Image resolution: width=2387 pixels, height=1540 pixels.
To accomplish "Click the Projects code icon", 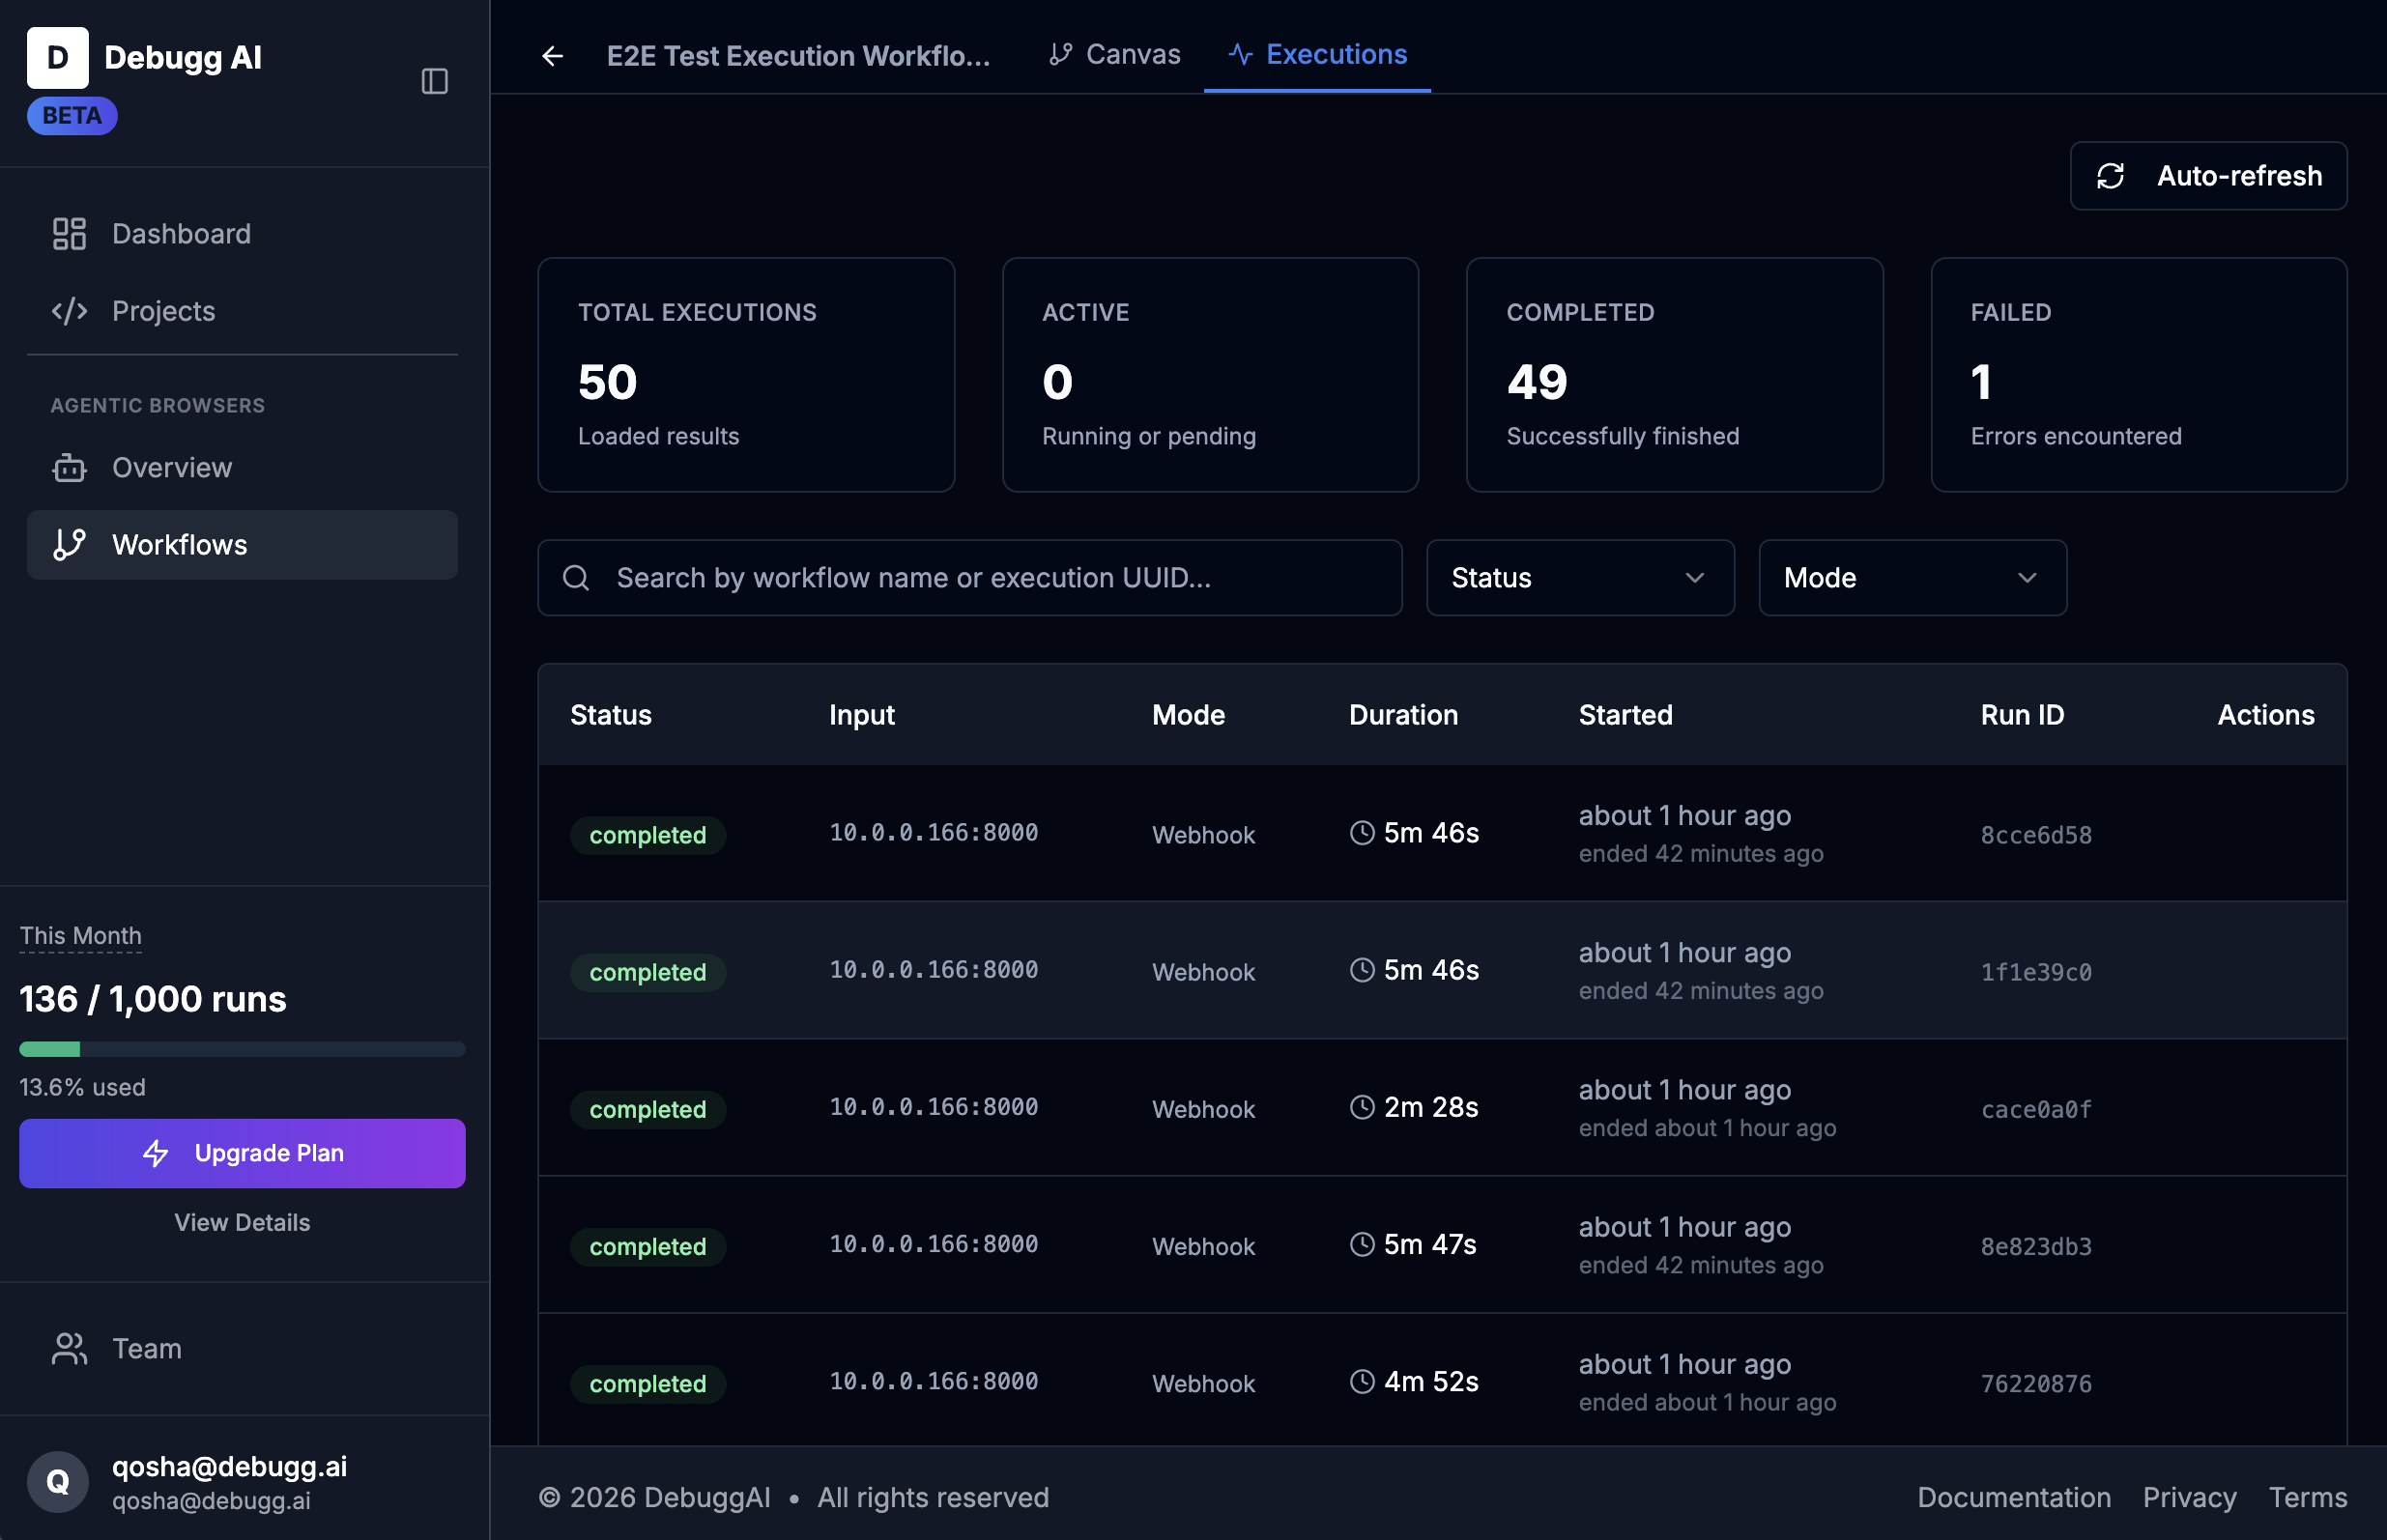I will [68, 311].
